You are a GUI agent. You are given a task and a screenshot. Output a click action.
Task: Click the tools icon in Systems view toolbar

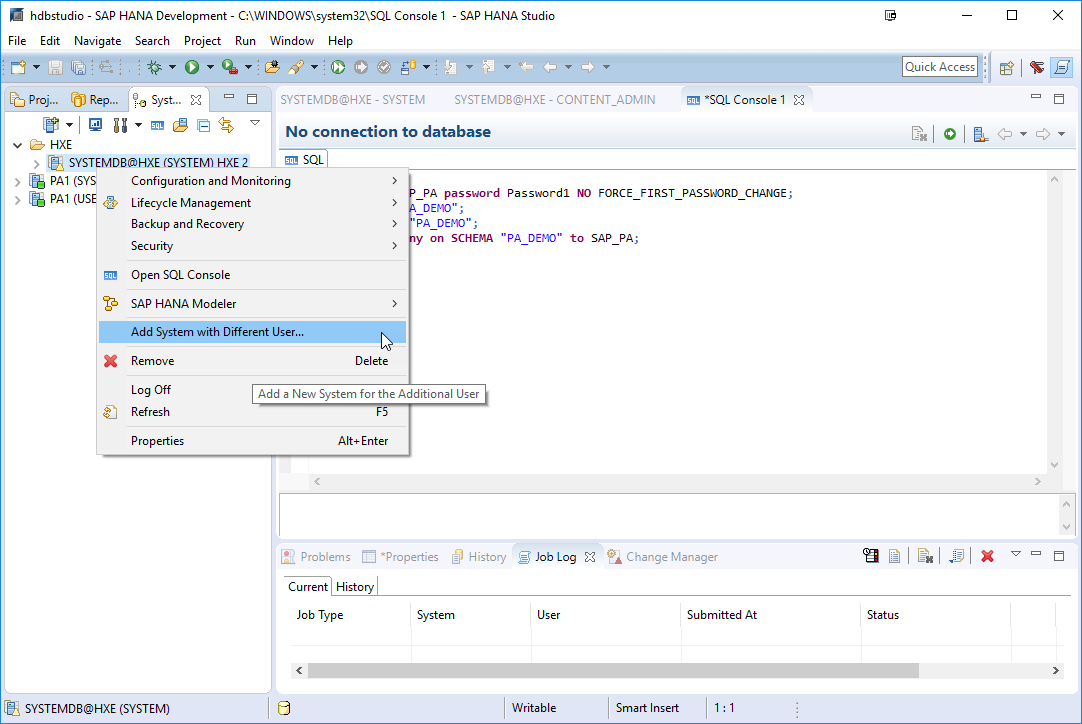[120, 125]
